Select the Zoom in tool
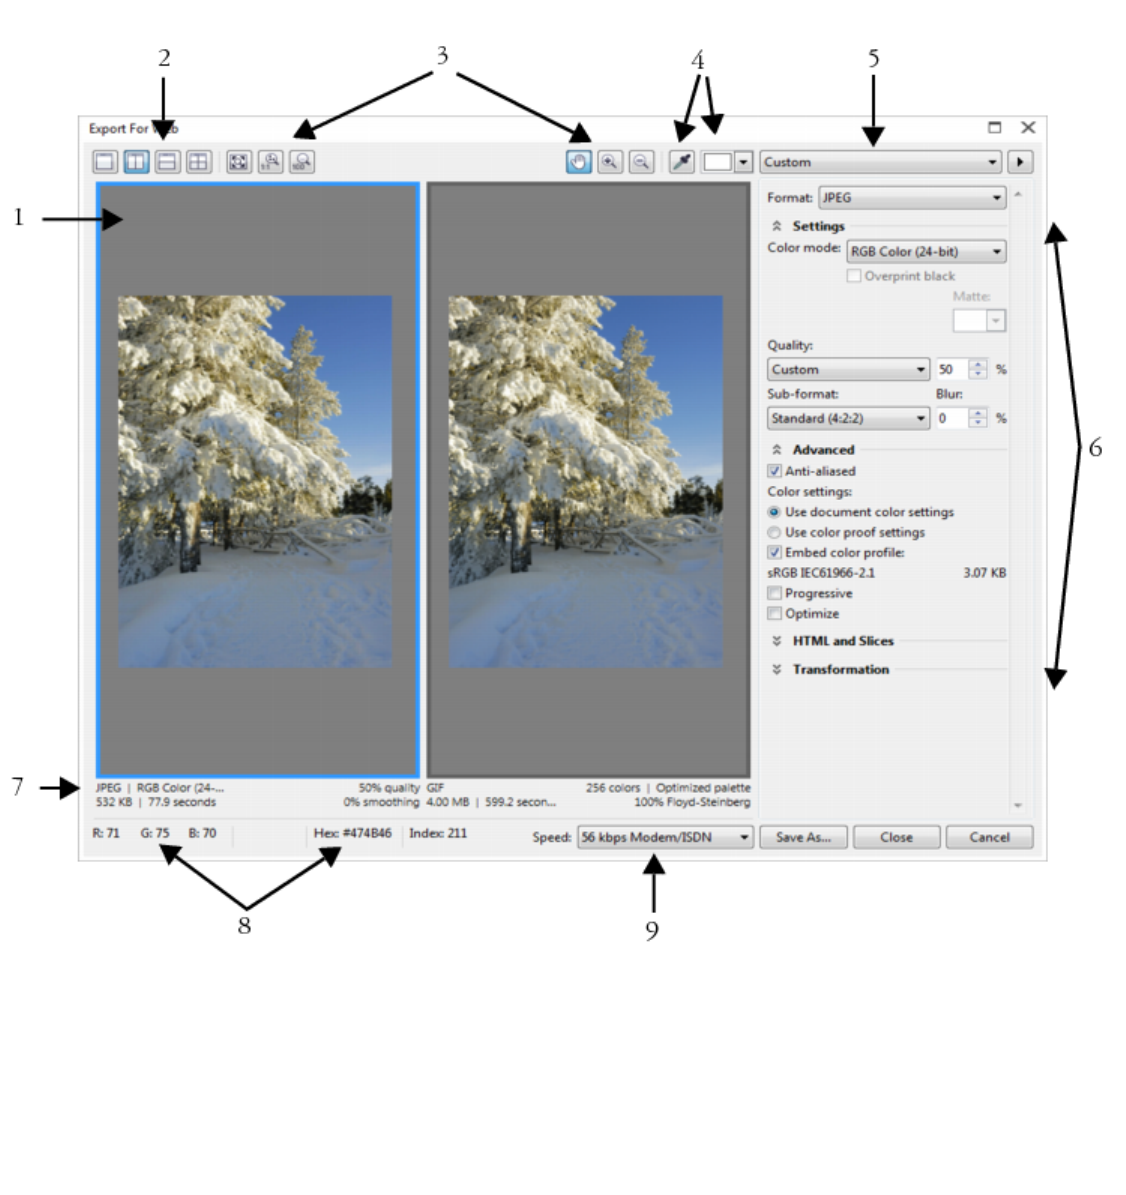 coord(610,162)
